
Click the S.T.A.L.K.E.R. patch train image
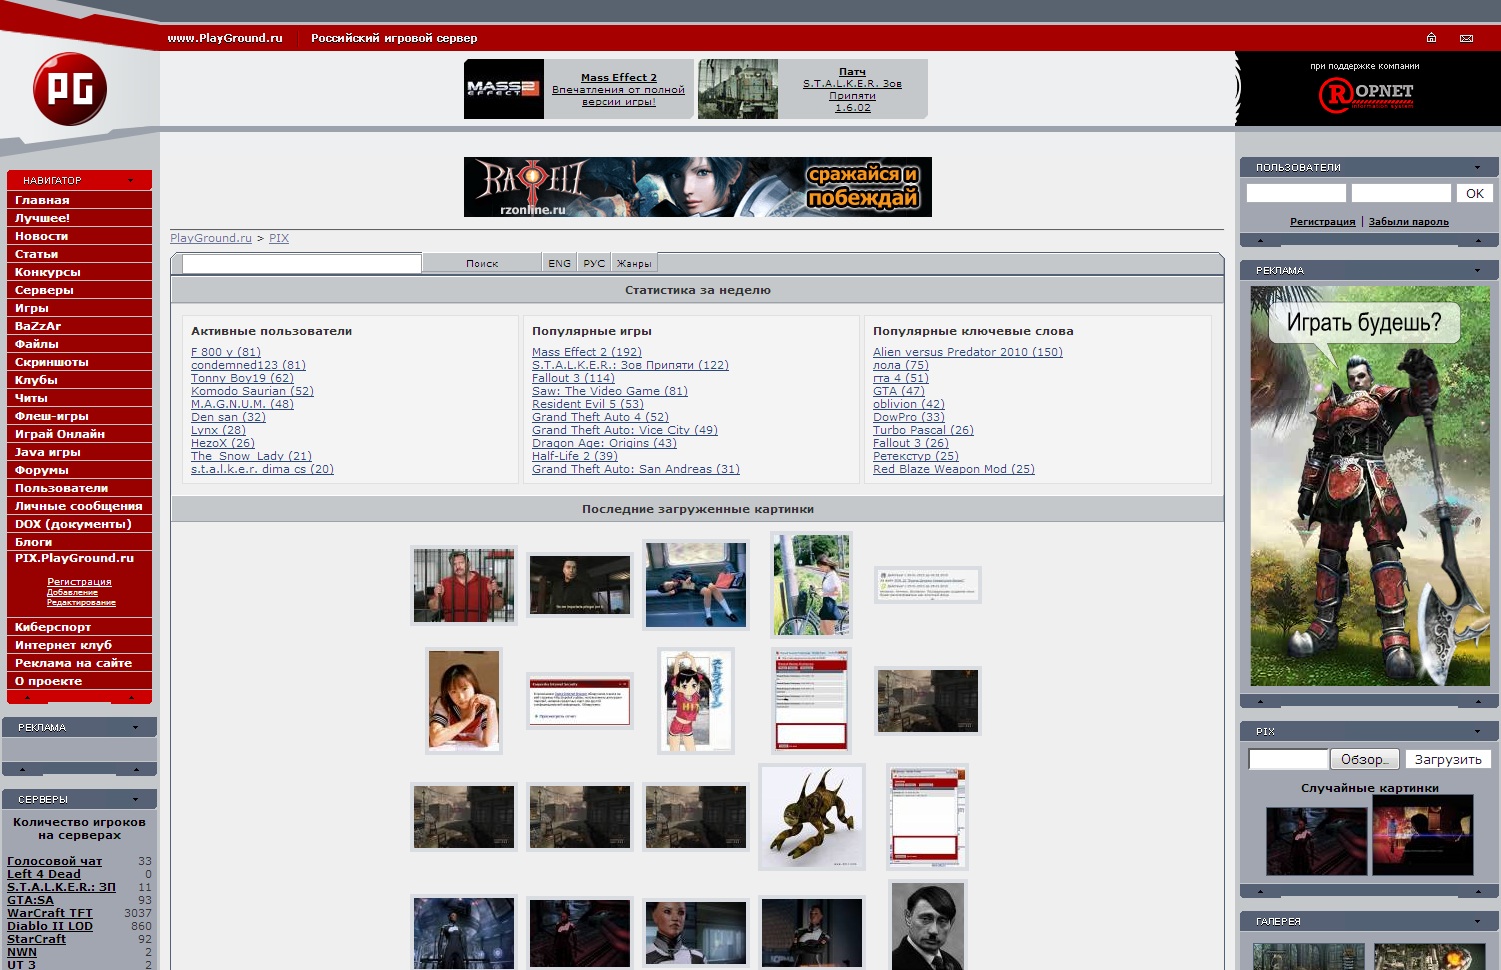click(738, 89)
